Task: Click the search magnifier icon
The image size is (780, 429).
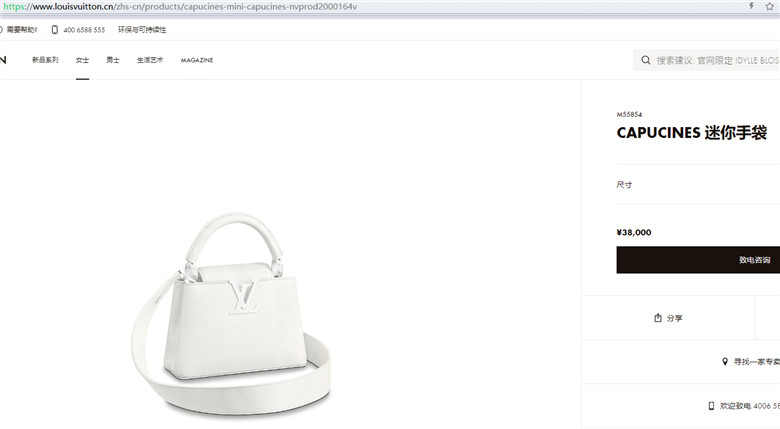Action: tap(646, 60)
